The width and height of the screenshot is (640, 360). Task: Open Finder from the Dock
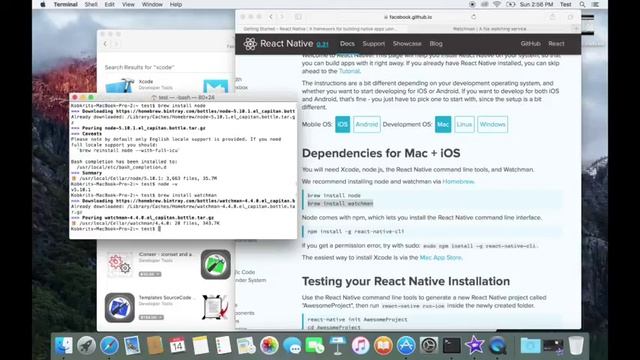tap(64, 346)
